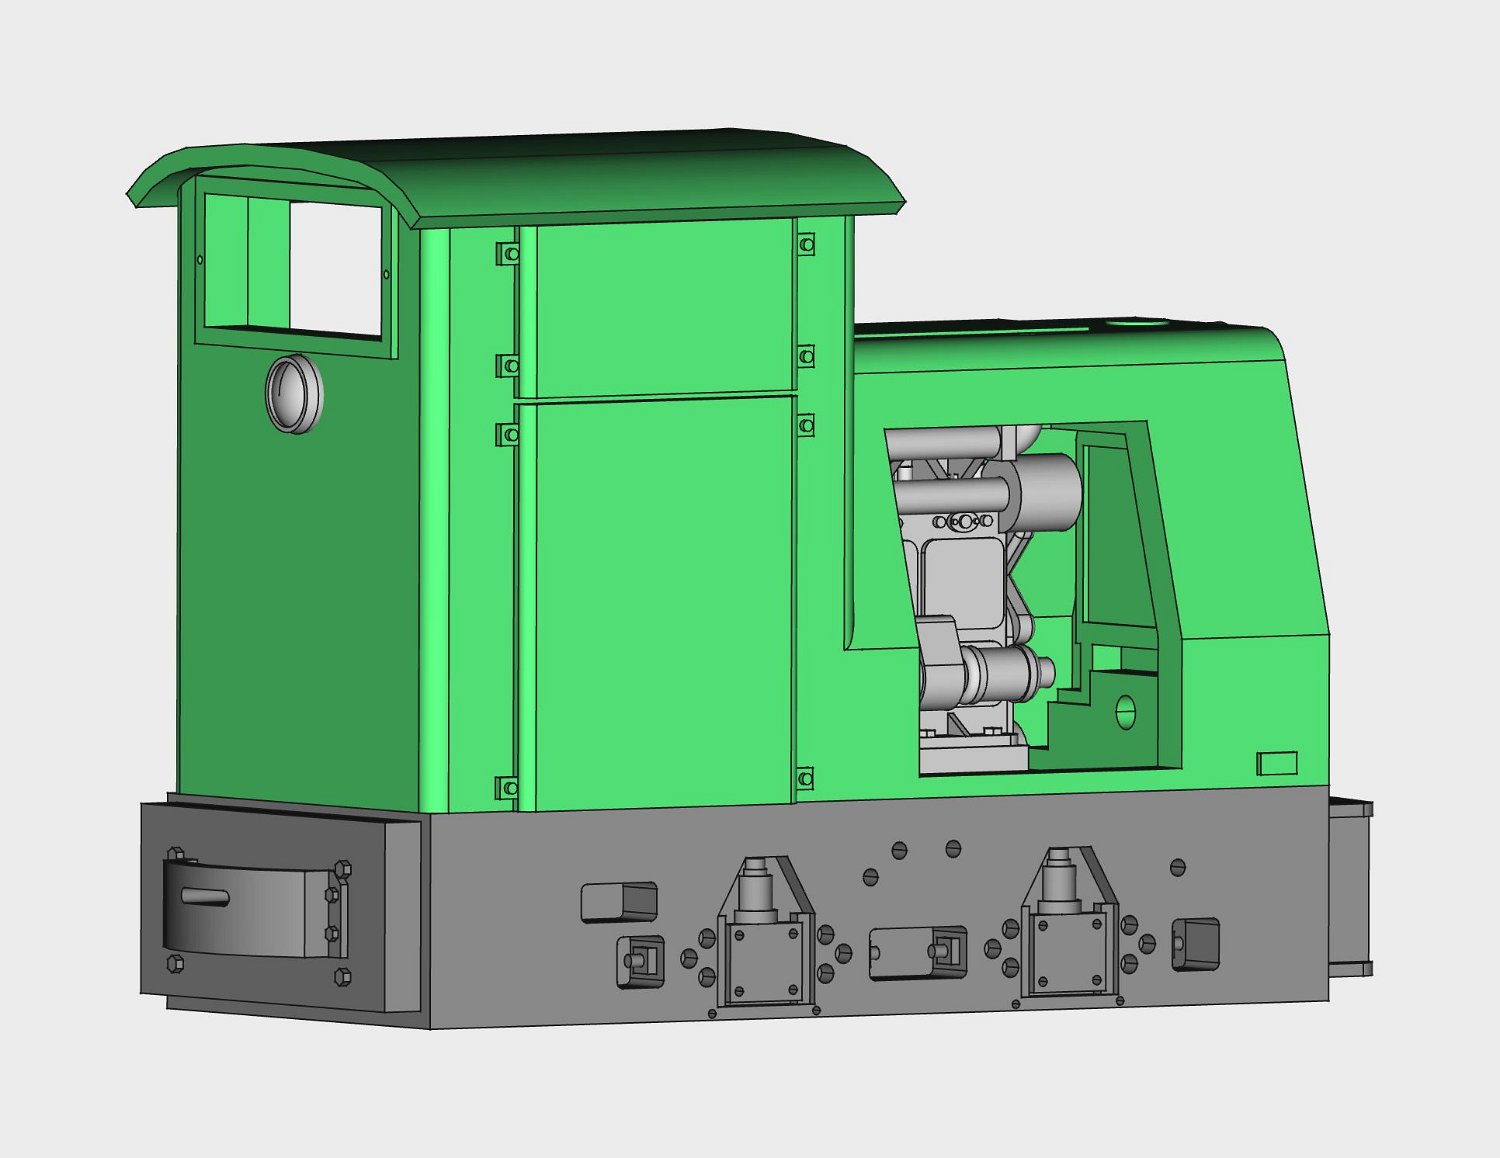Click the bottom hinge right of the lower door
This screenshot has width=1500, height=1158.
(805, 778)
